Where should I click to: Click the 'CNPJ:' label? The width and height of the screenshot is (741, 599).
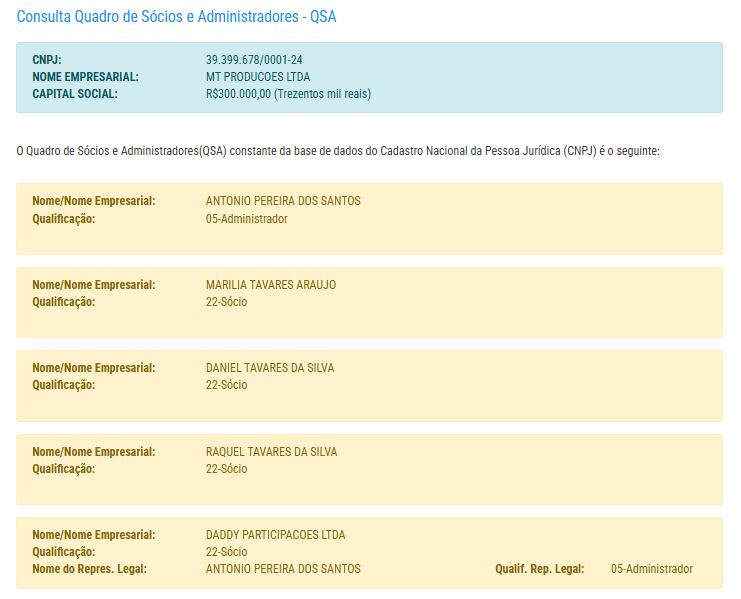click(x=47, y=60)
